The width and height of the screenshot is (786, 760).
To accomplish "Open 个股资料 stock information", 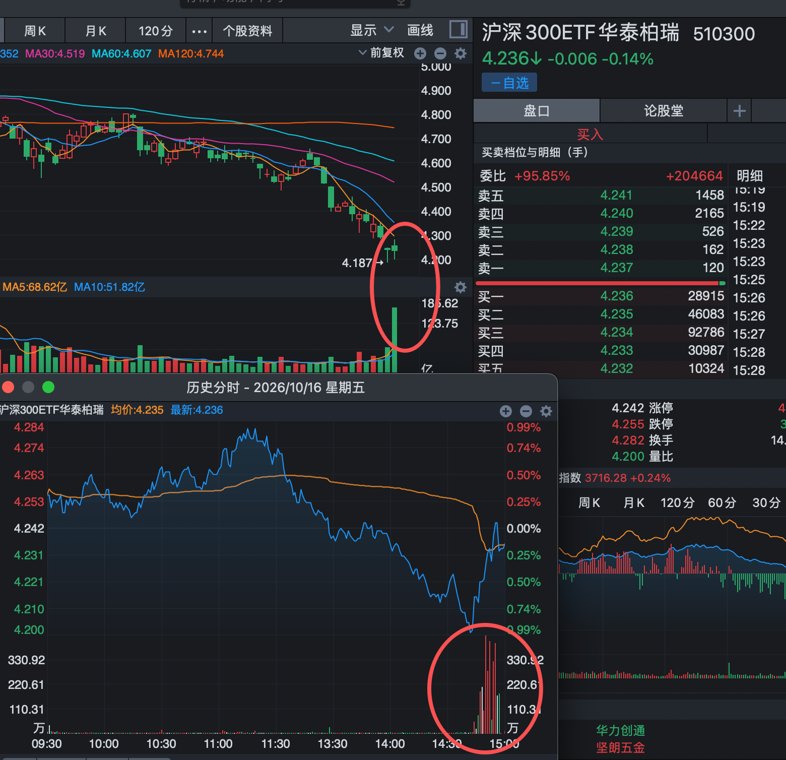I will (248, 31).
